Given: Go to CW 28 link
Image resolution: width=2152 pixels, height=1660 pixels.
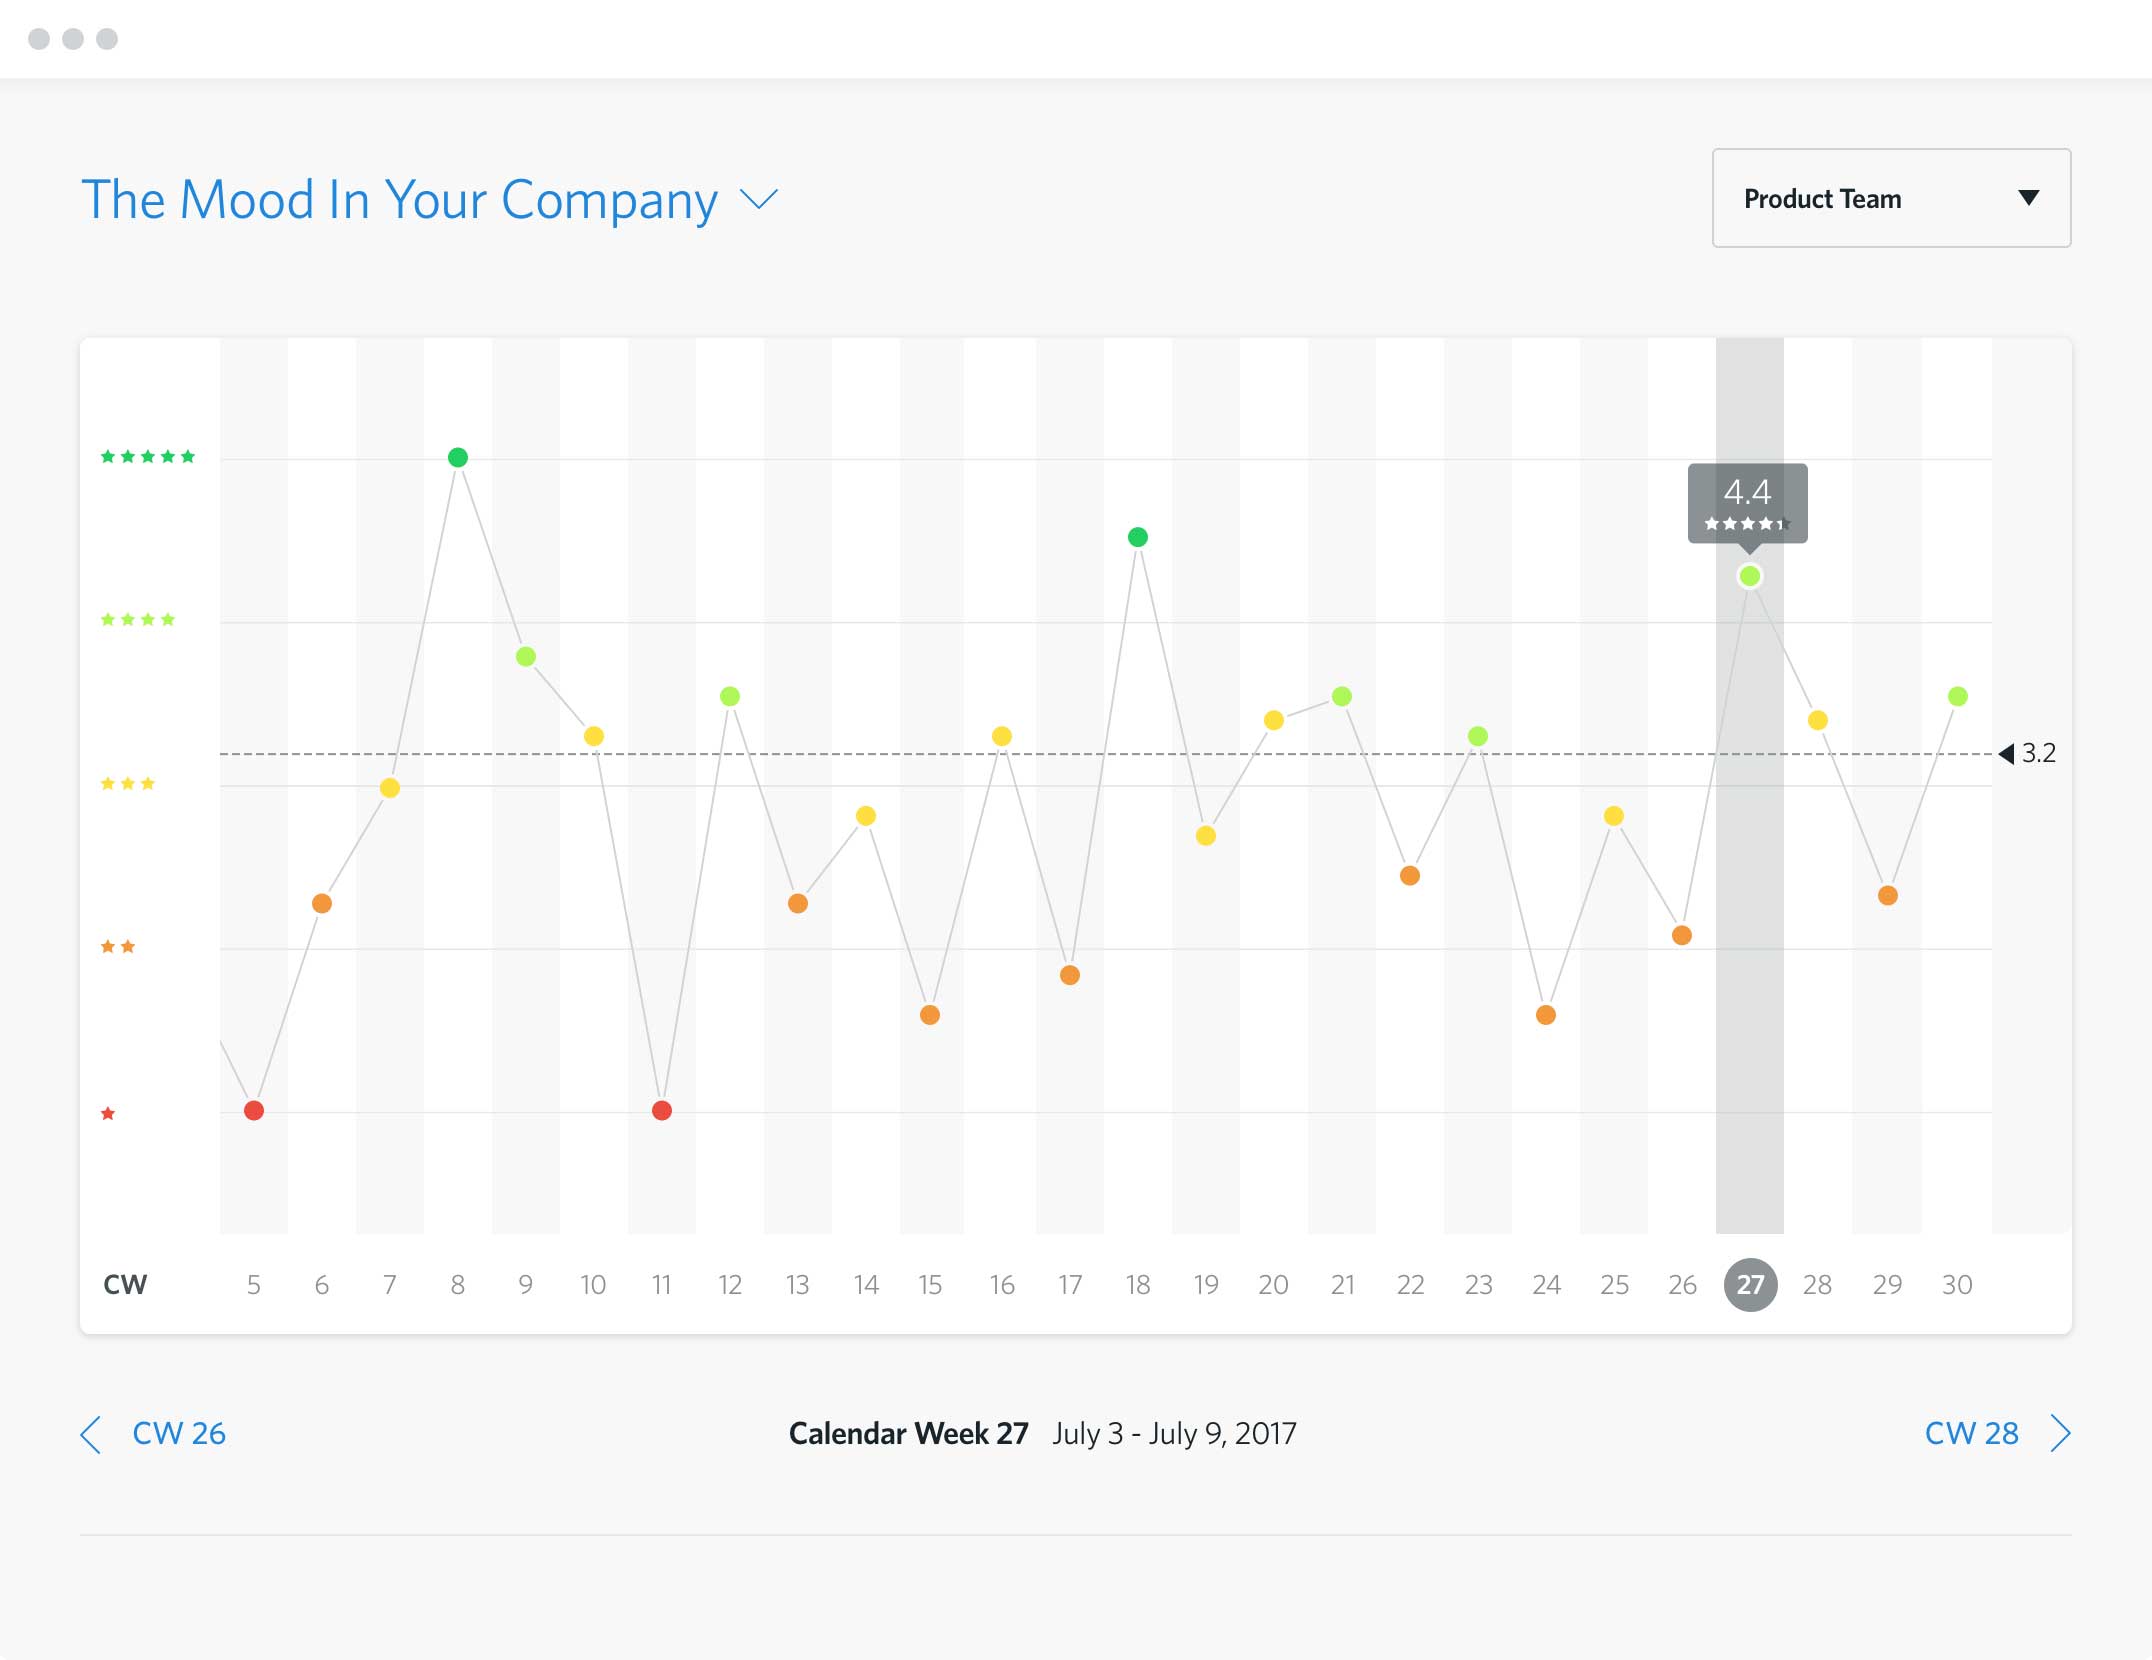Looking at the screenshot, I should pos(1971,1434).
